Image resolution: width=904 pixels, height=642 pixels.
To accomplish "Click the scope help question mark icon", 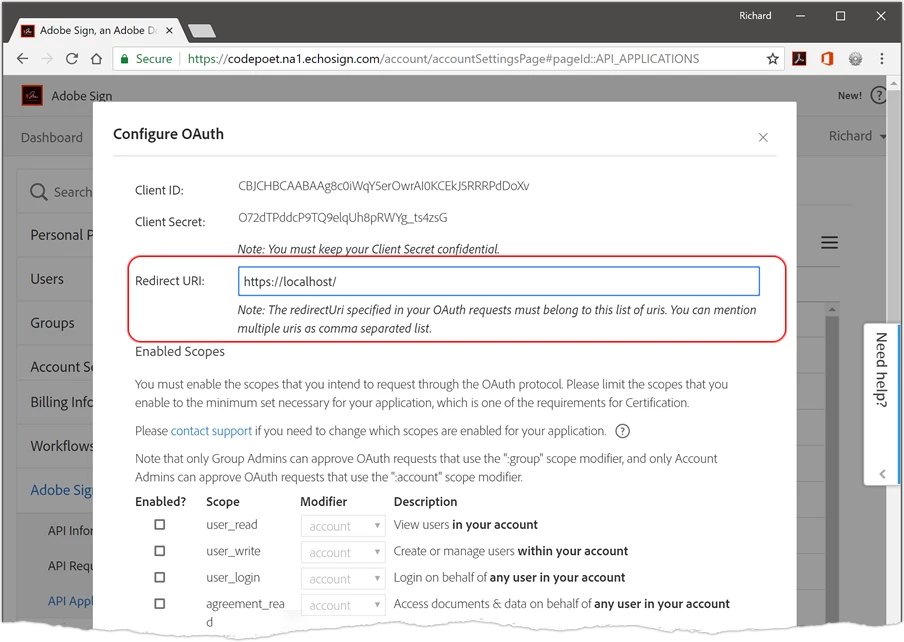I will pyautogui.click(x=623, y=431).
